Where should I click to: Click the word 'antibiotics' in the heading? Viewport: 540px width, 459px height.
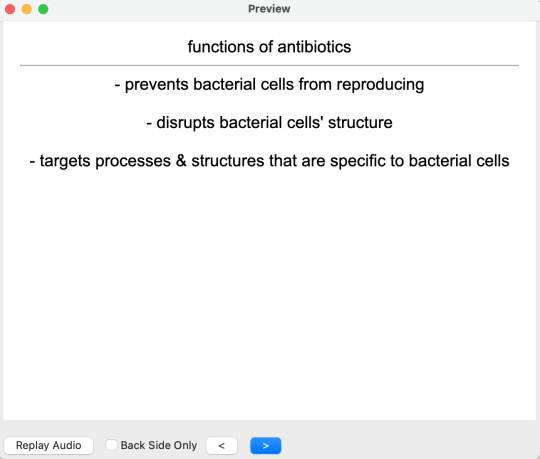click(314, 47)
